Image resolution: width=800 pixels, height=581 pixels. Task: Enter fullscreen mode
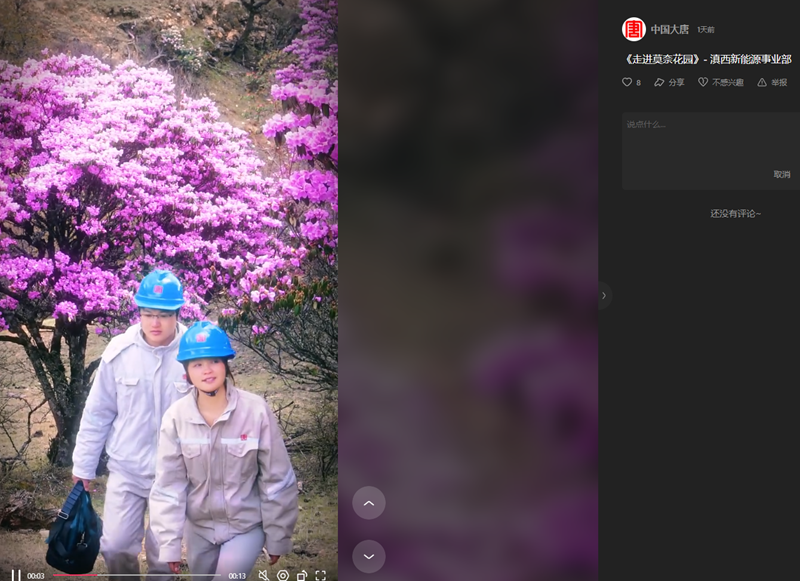(x=321, y=575)
